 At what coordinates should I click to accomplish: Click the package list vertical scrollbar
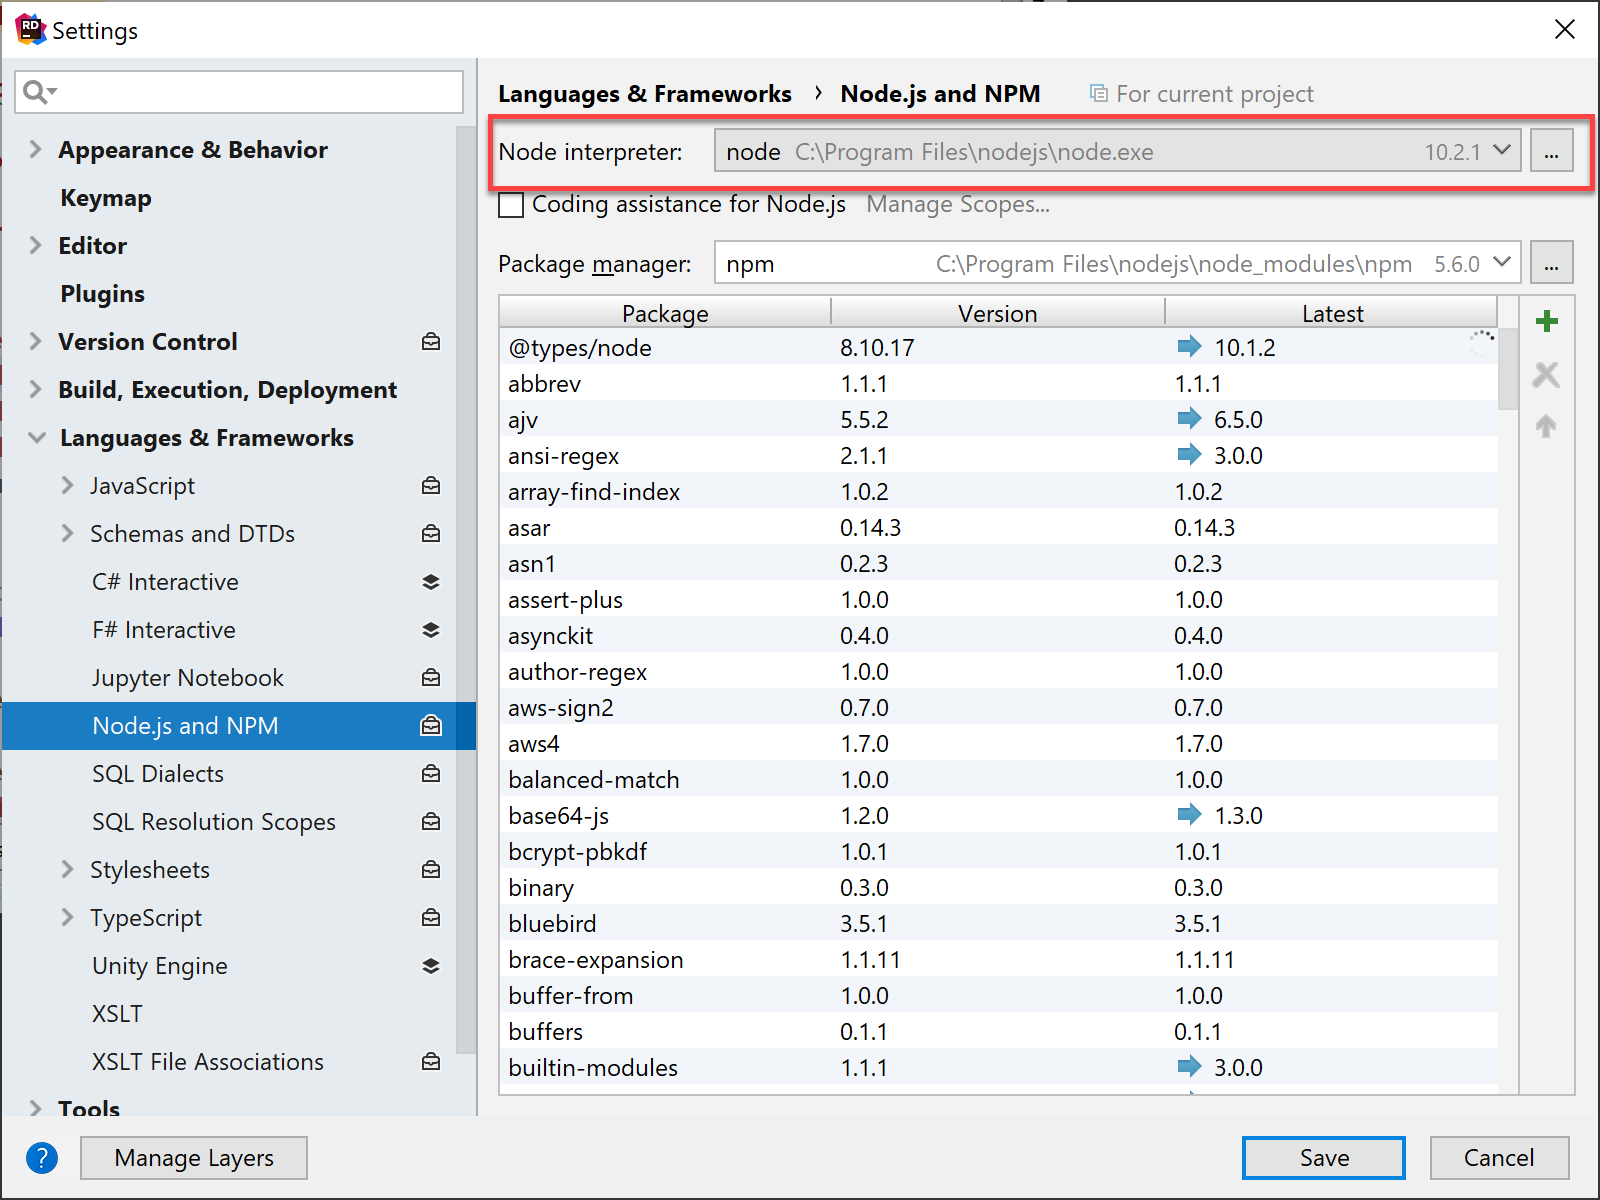click(1508, 370)
